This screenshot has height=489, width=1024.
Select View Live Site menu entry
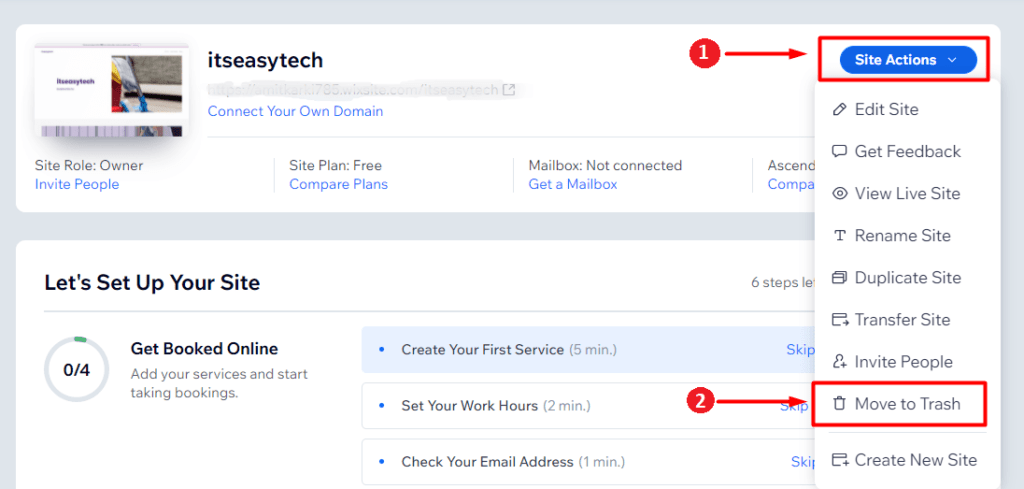(907, 194)
